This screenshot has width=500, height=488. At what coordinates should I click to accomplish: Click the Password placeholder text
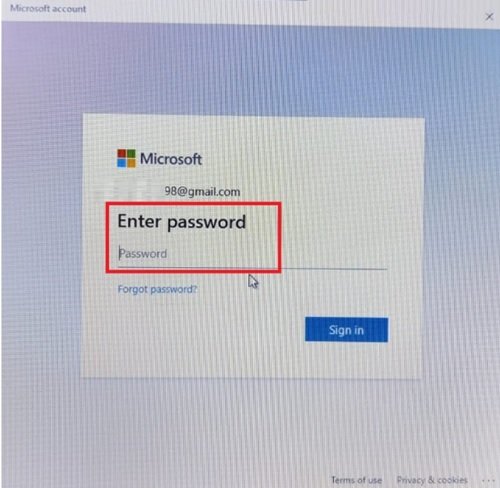click(143, 254)
